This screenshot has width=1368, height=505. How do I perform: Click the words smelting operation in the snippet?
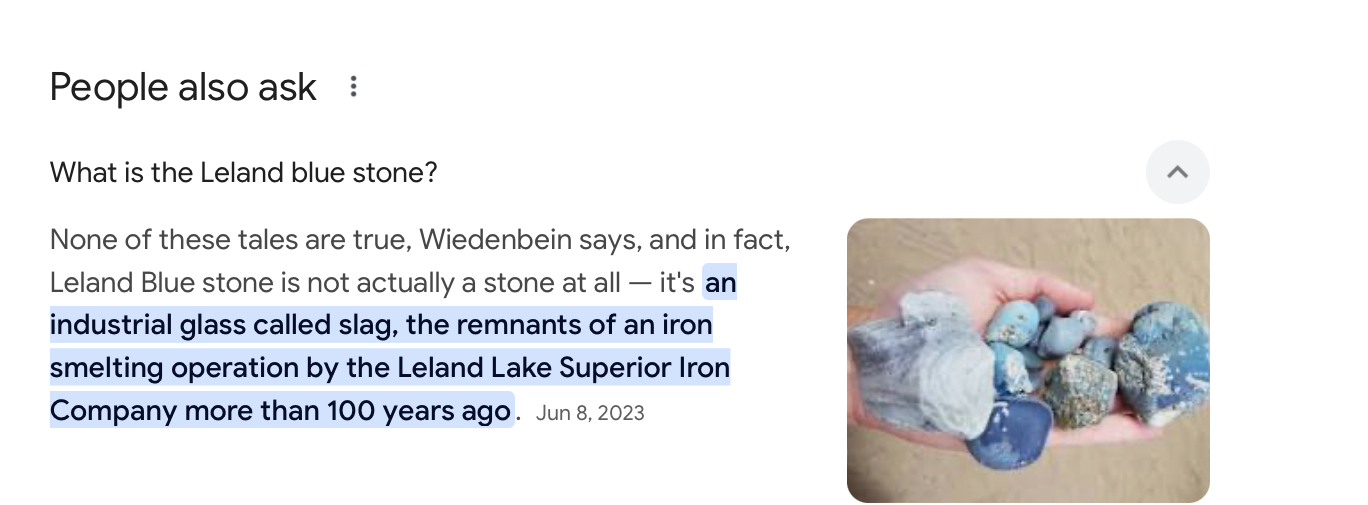pos(172,368)
